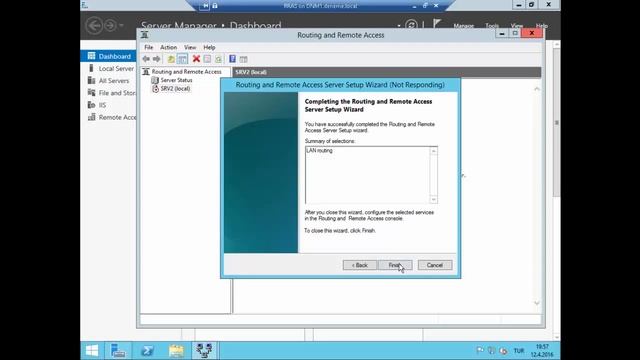Open IIS in Server Manager sidebar

click(x=109, y=105)
